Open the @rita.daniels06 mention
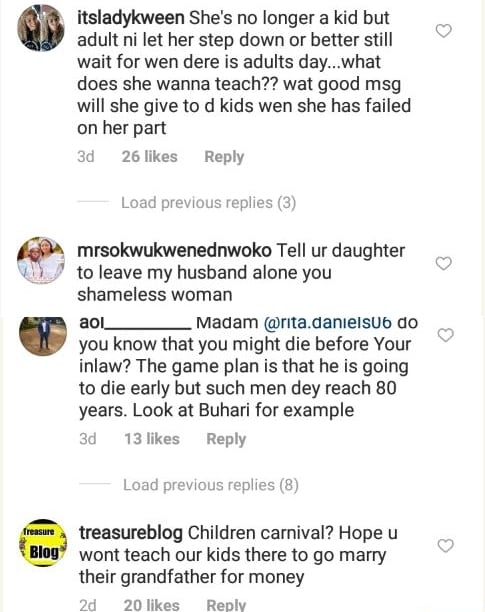The height and width of the screenshot is (612, 485). (328, 323)
